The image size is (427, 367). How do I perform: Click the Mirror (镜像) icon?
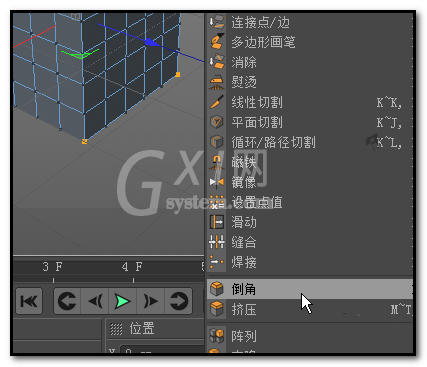(x=217, y=182)
